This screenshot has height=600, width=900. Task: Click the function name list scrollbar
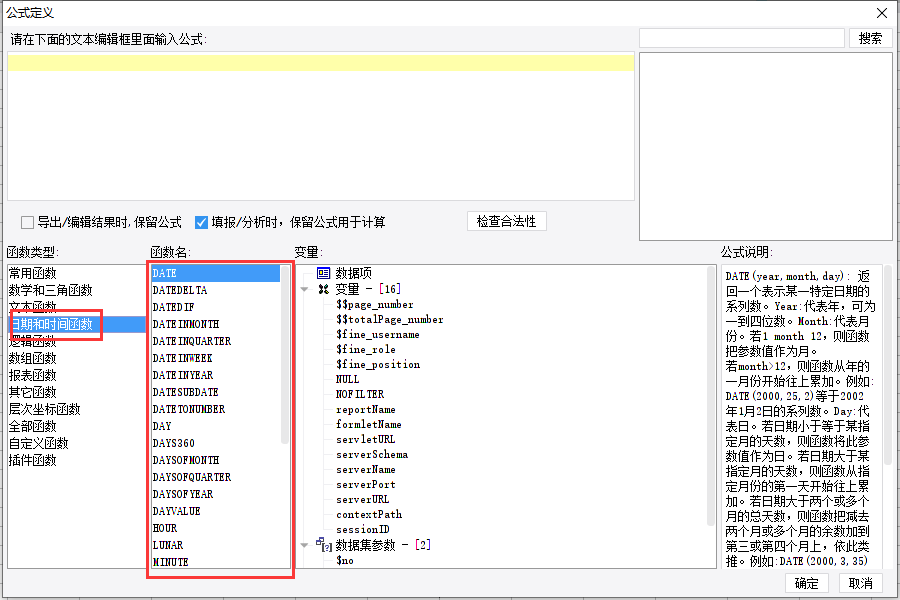pyautogui.click(x=285, y=354)
